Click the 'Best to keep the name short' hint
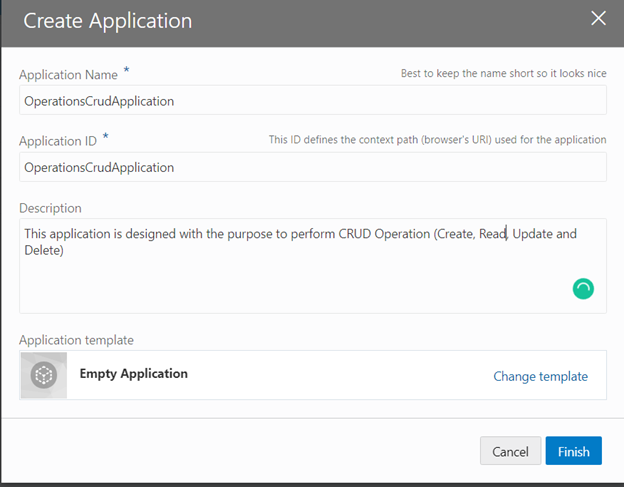 (x=503, y=74)
